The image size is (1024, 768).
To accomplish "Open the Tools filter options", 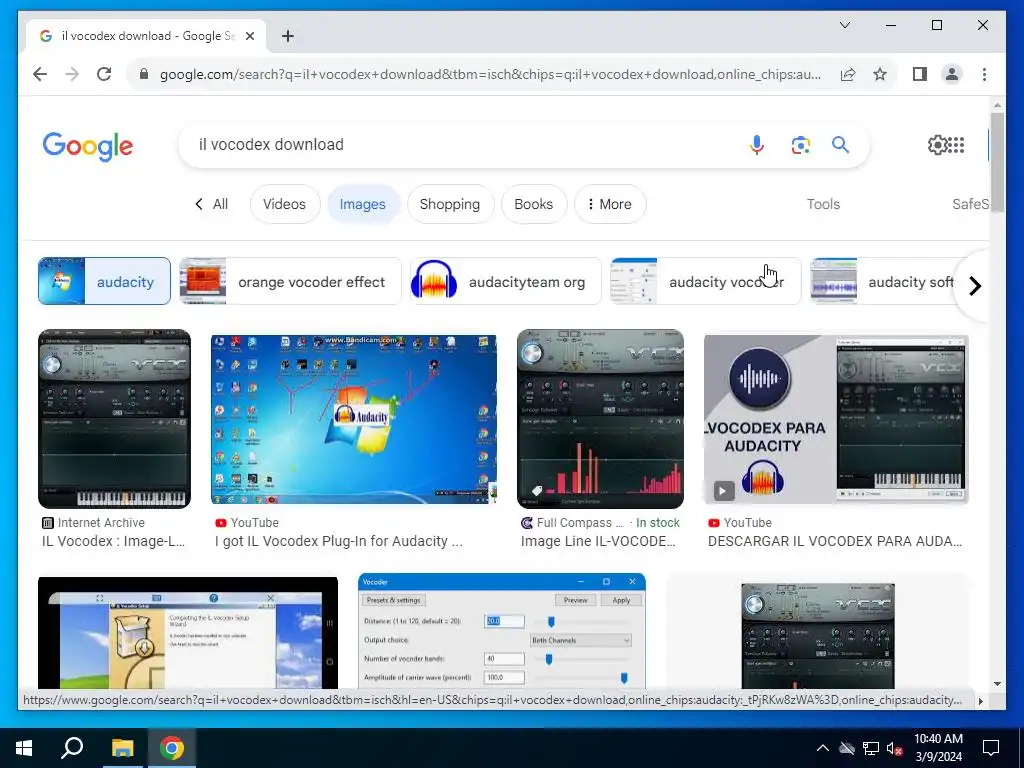I will tap(823, 204).
